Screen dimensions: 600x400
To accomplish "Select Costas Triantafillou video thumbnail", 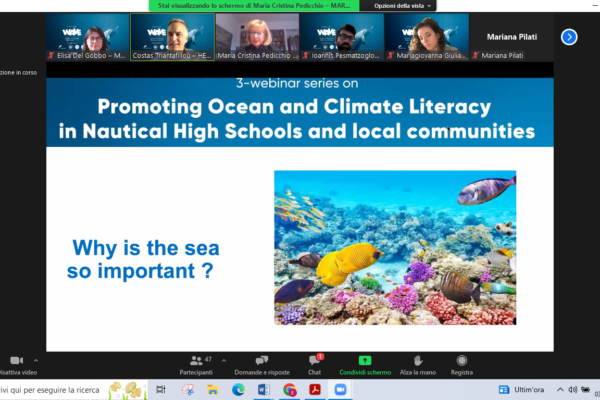I will tap(172, 37).
